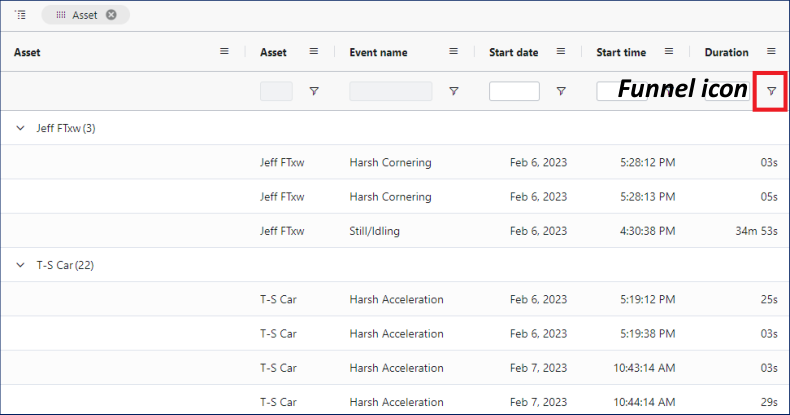Viewport: 790px width, 415px height.
Task: Click the row group list icon
Action: 20,15
